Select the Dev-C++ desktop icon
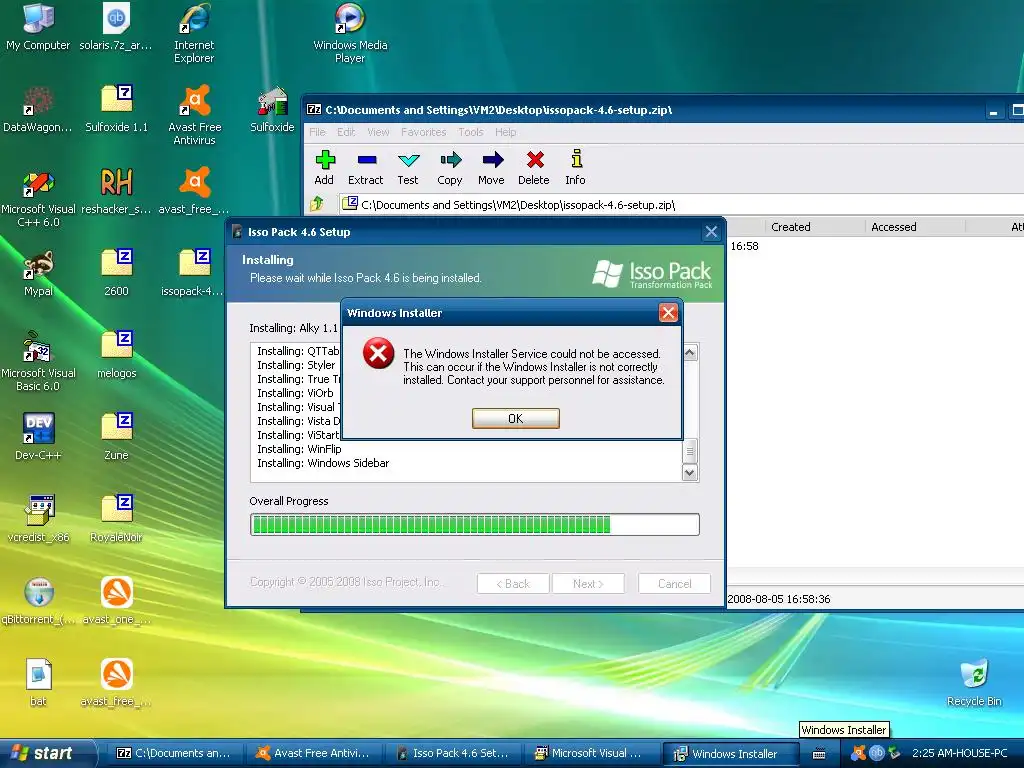This screenshot has height=768, width=1024. [39, 437]
